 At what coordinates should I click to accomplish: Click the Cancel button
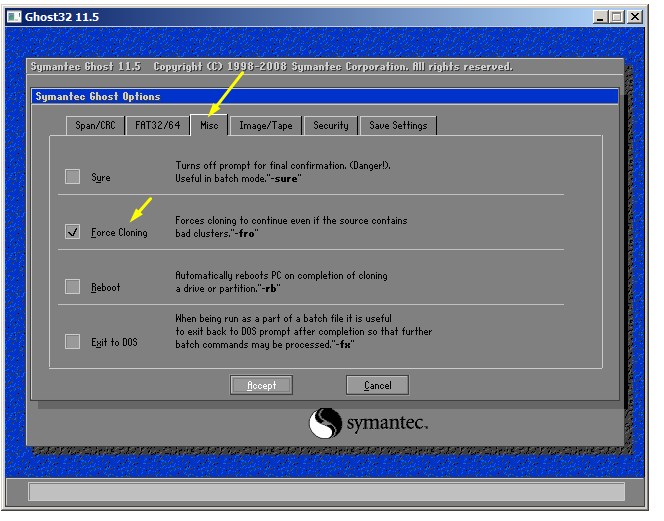377,385
